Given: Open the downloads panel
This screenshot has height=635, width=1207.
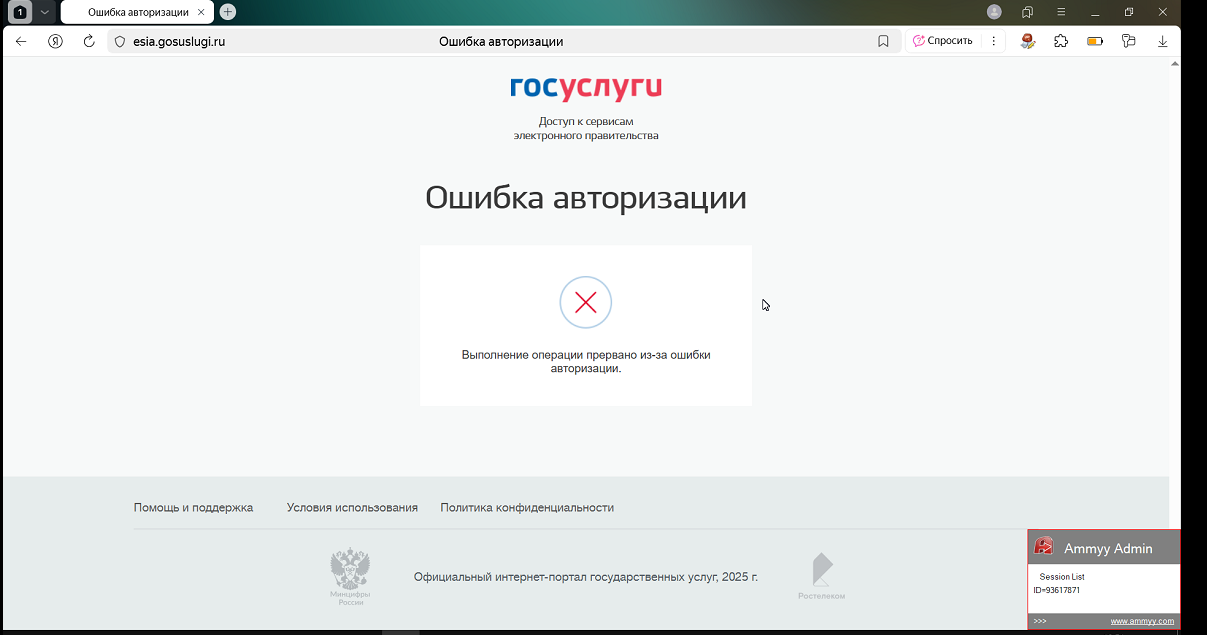Looking at the screenshot, I should pos(1162,41).
